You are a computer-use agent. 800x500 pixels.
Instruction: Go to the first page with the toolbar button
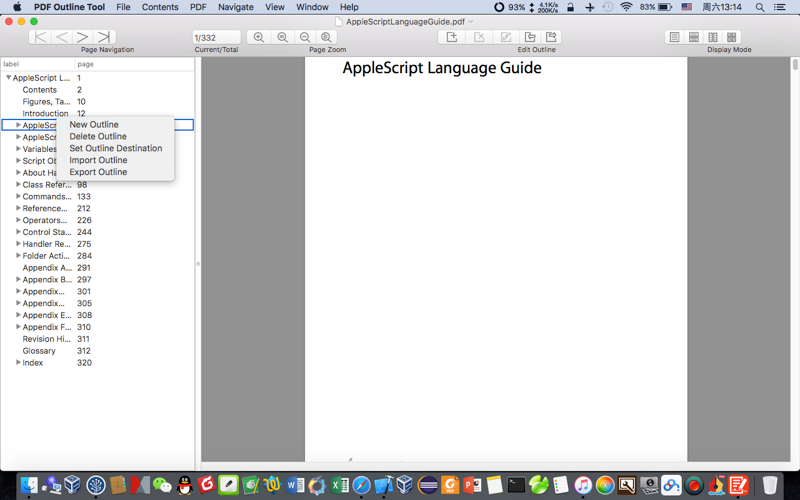(40, 37)
